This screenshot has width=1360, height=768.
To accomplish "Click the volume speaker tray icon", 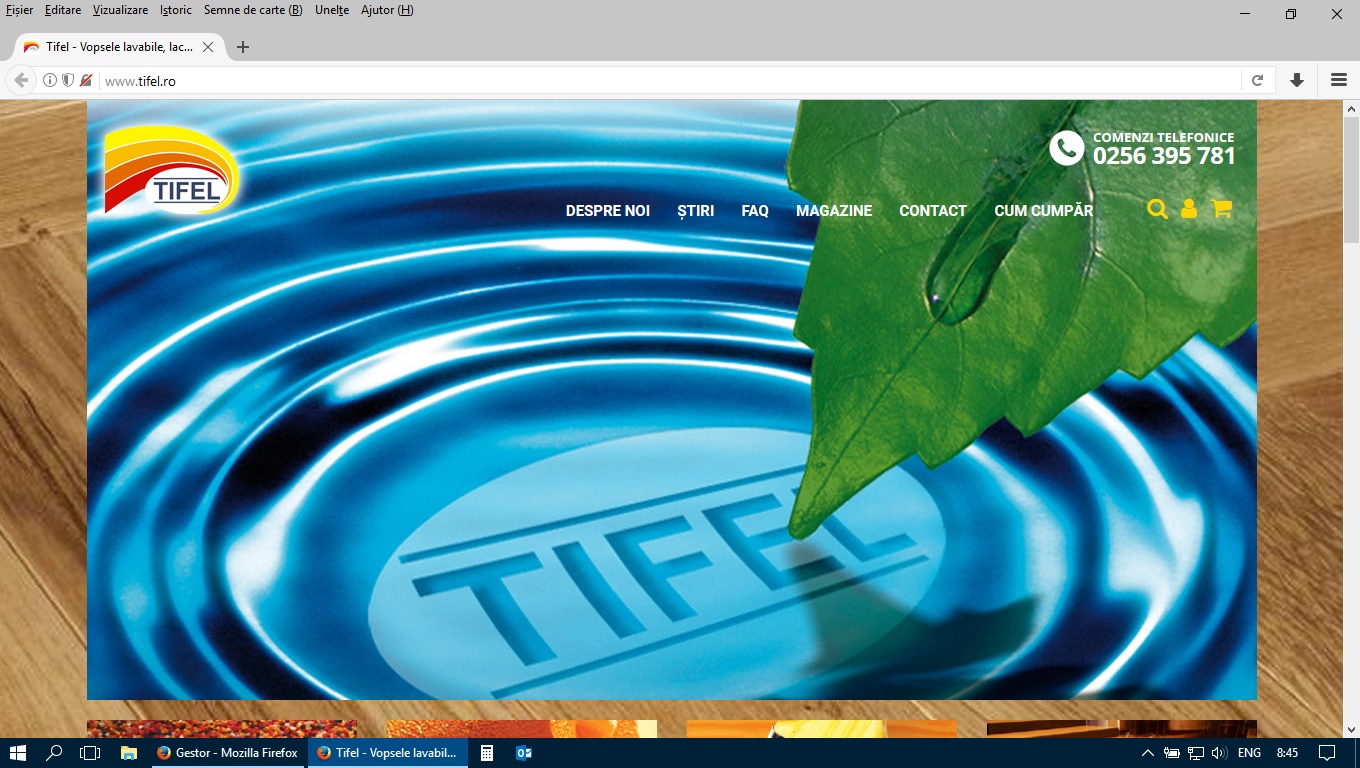I will coord(1219,753).
